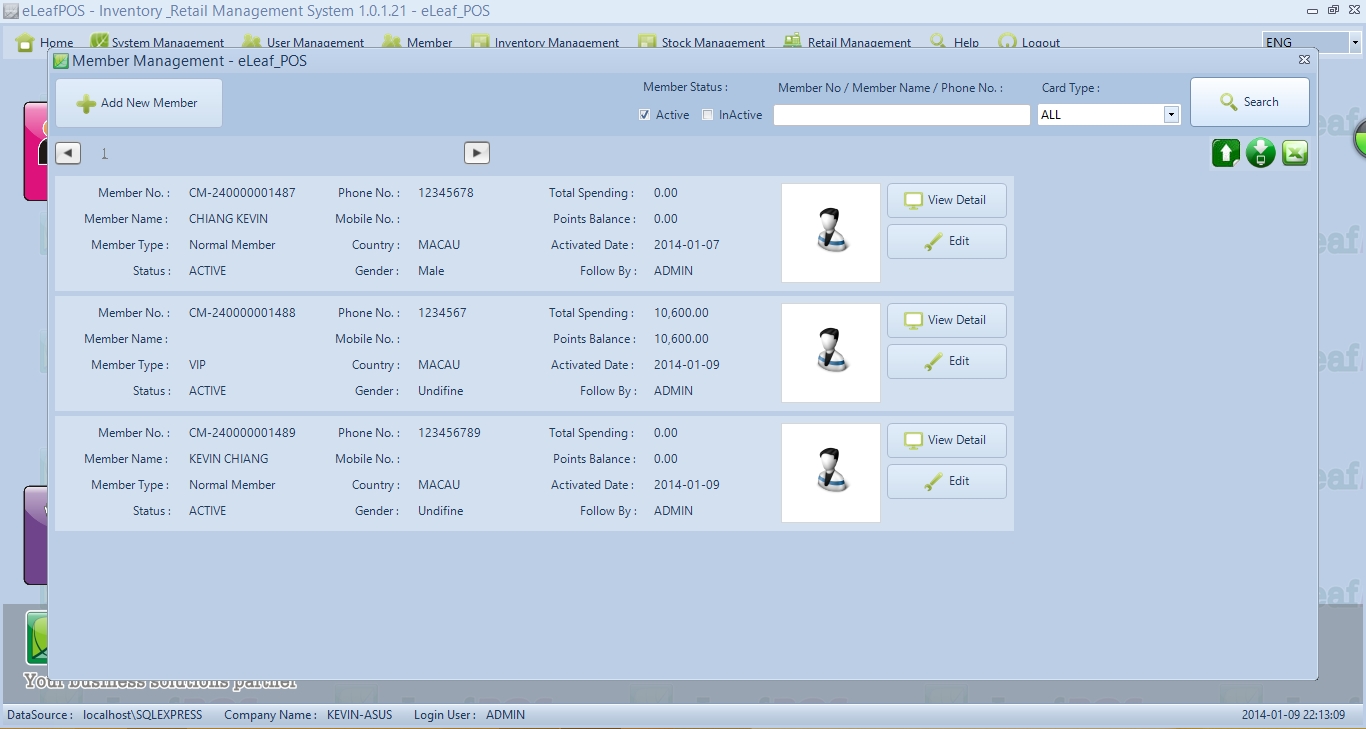Focus the Member No/Name/Phone search field
The height and width of the screenshot is (729, 1366).
(x=901, y=115)
